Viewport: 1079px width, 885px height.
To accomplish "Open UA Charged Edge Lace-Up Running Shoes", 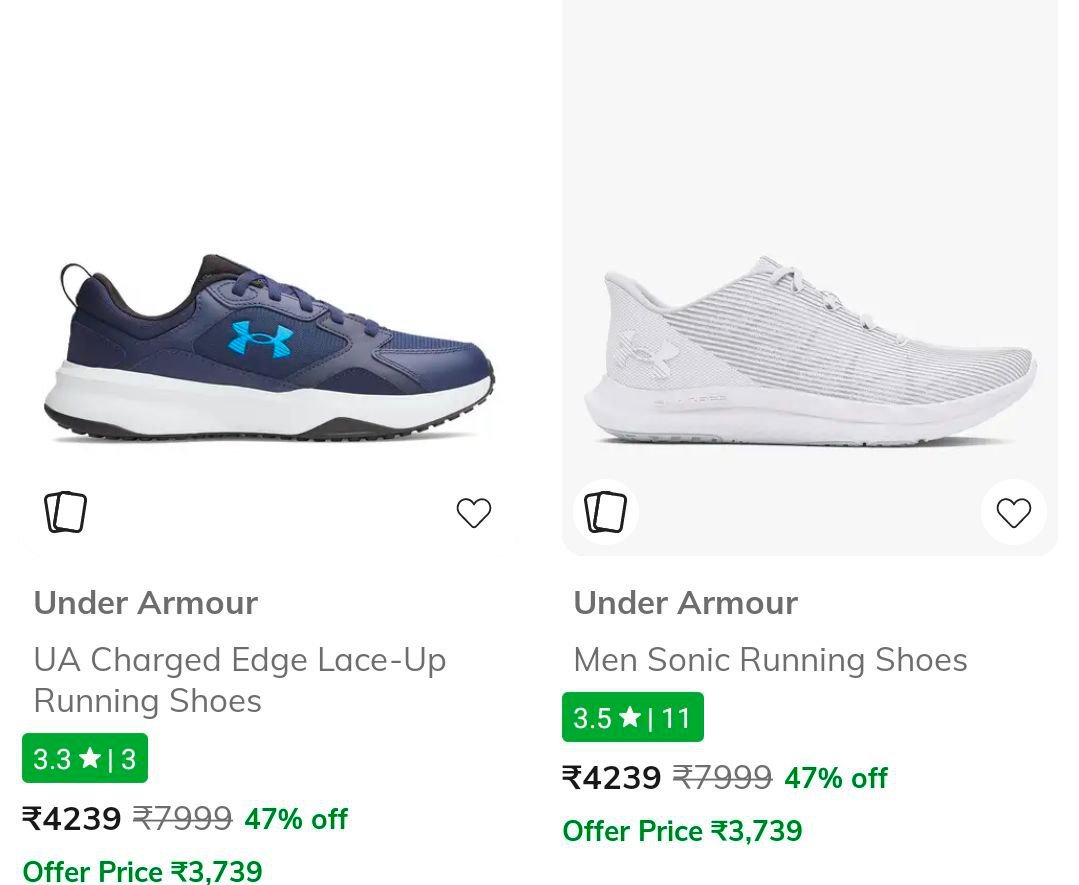I will click(240, 679).
